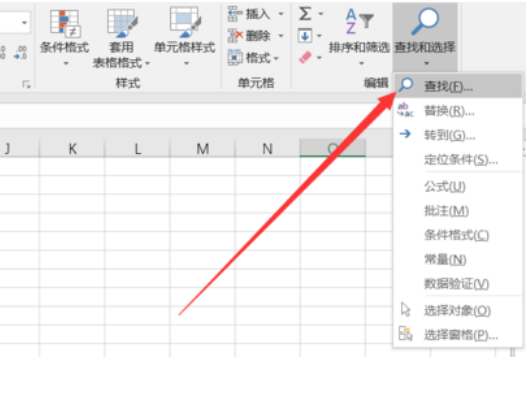This screenshot has width=527, height=406.
Task: Select column N header
Action: pyautogui.click(x=268, y=148)
